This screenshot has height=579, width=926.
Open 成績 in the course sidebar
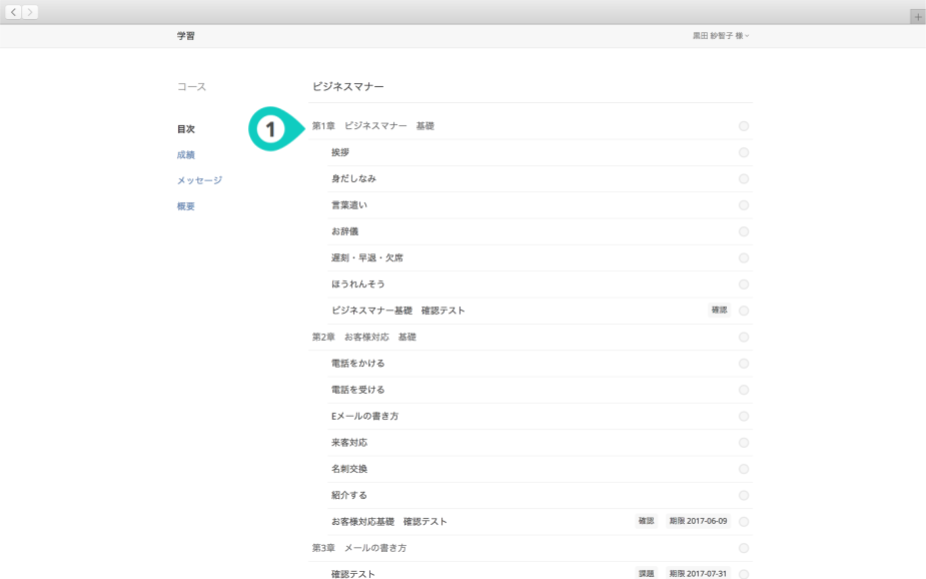point(186,155)
